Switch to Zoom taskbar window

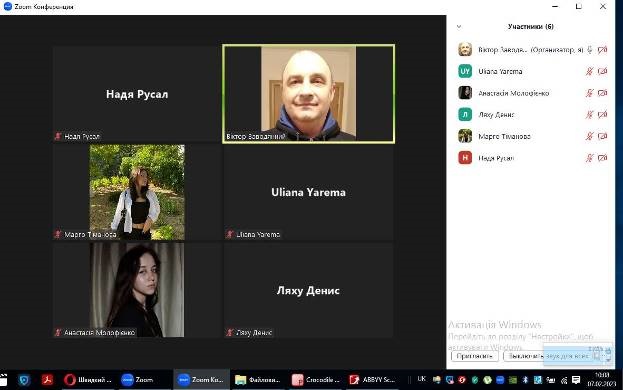pos(138,380)
